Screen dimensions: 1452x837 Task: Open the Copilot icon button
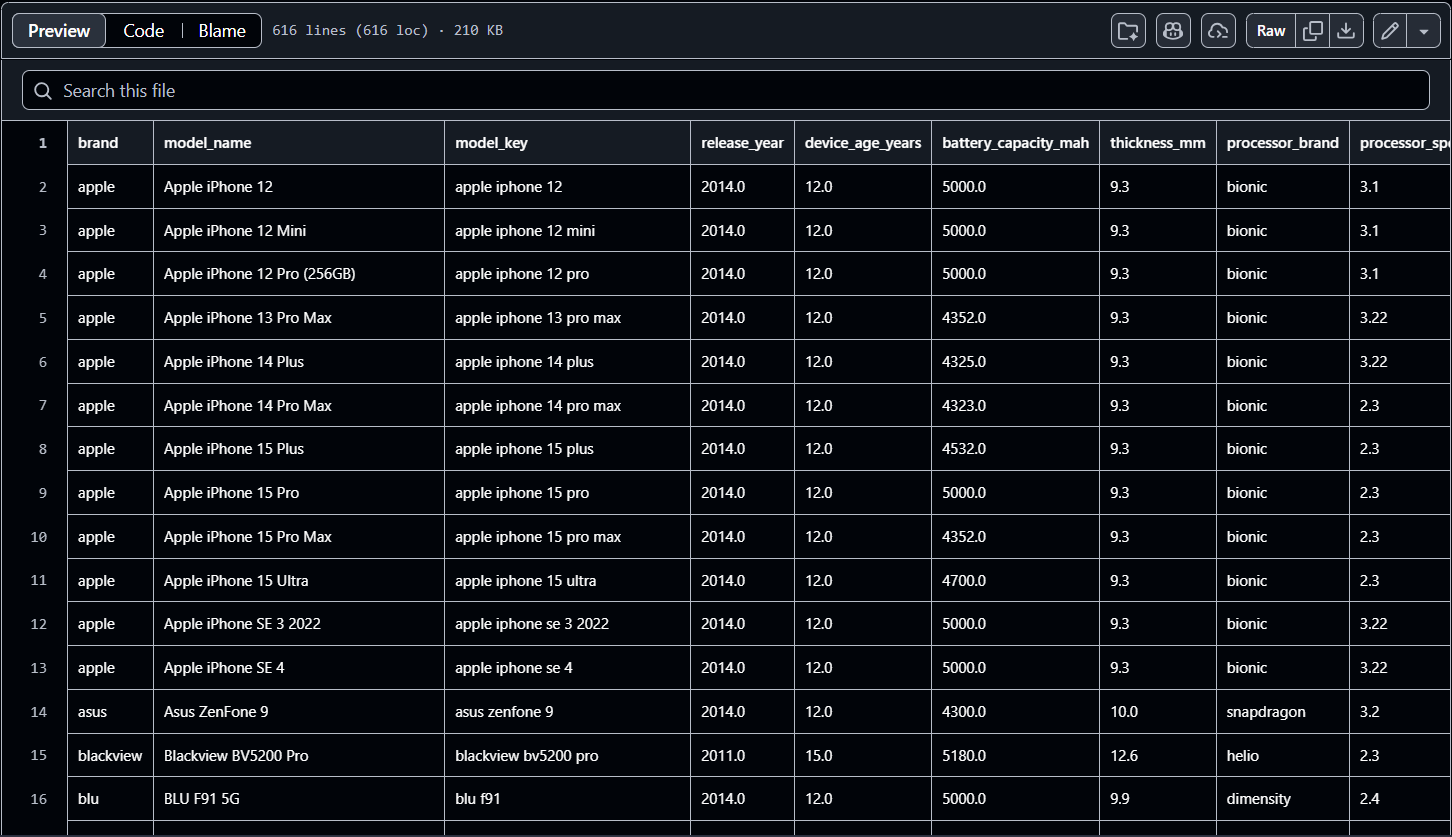[x=1173, y=31]
